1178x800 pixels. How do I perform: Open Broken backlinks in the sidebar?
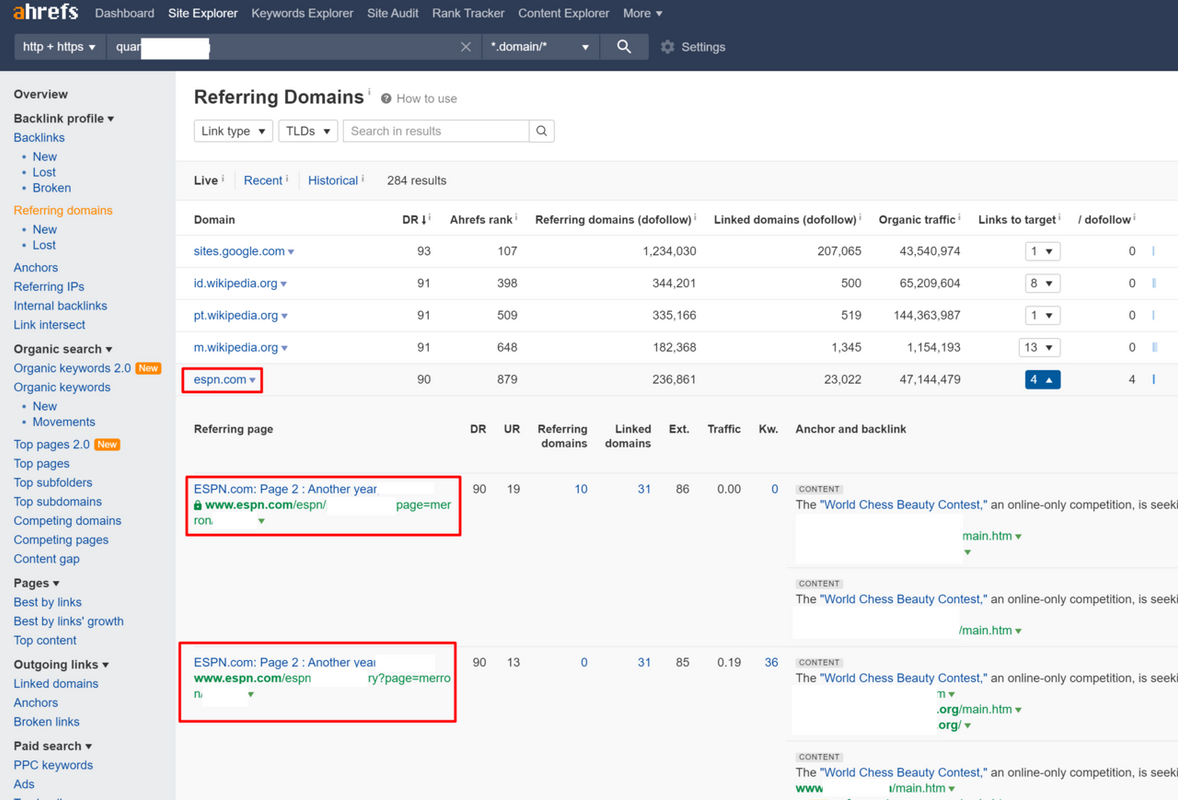coord(52,188)
